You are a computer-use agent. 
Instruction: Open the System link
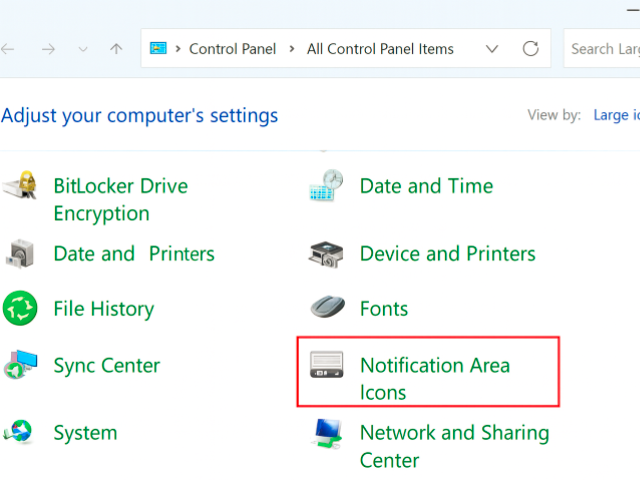[85, 433]
